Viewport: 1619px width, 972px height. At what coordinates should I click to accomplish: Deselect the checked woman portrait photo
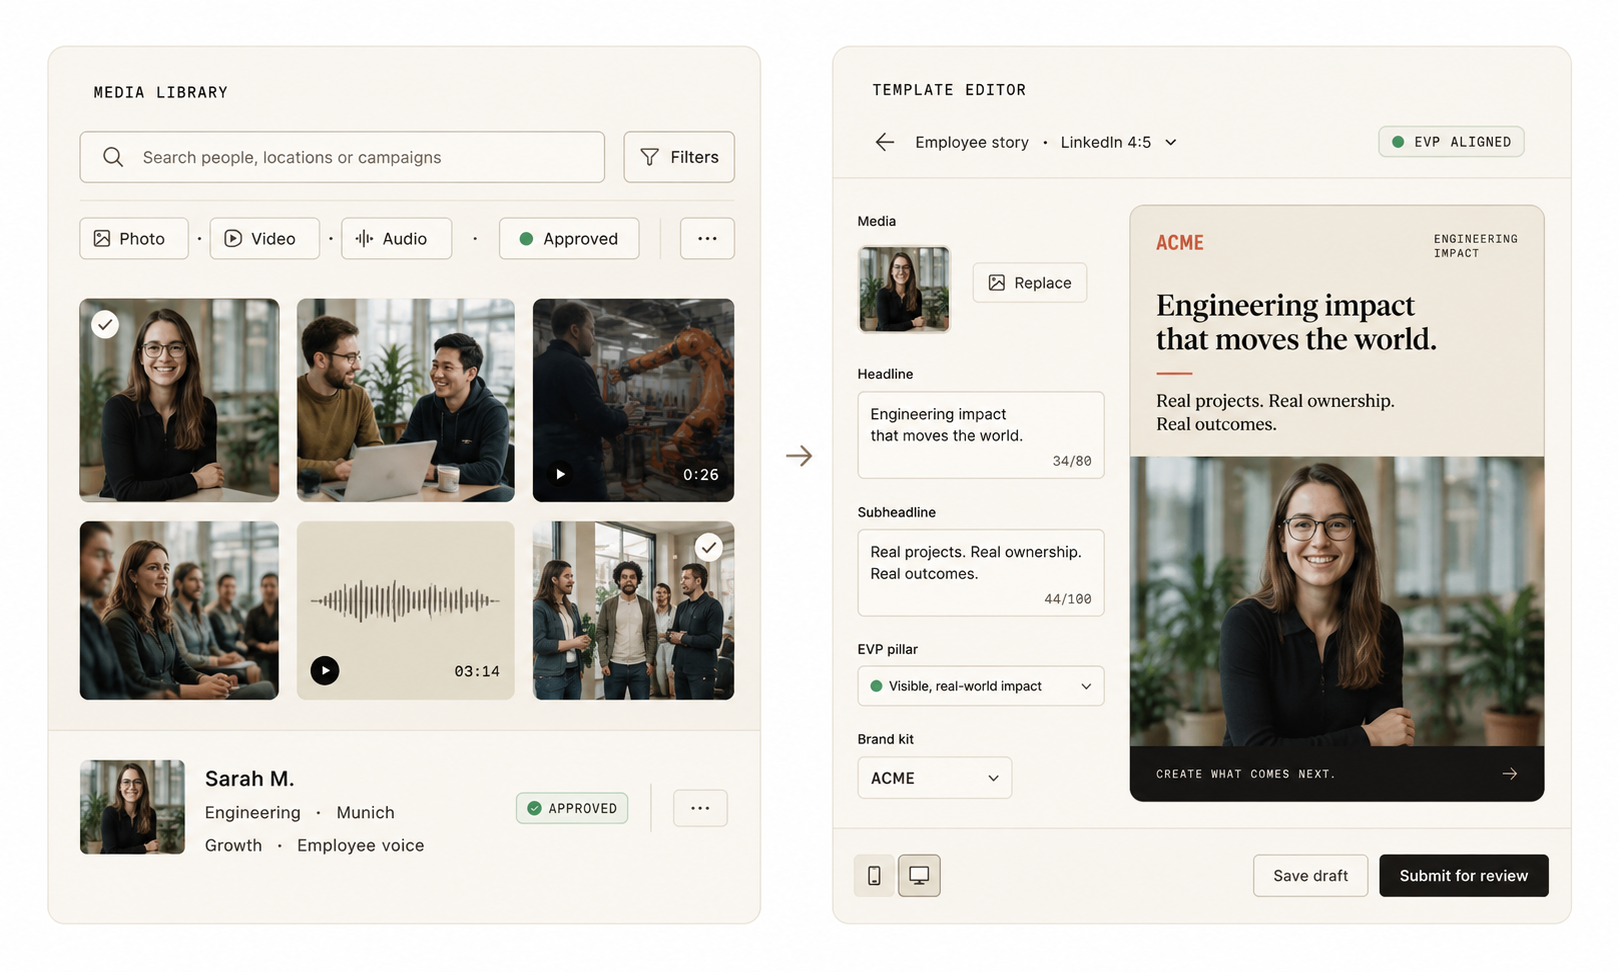point(105,324)
